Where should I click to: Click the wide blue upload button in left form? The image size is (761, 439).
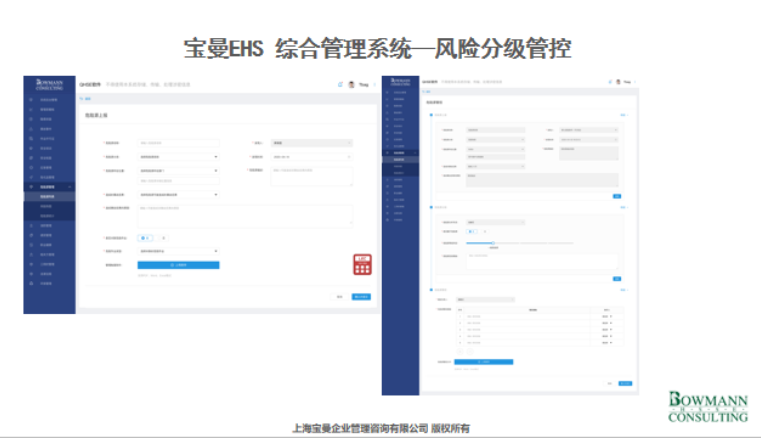pos(178,265)
